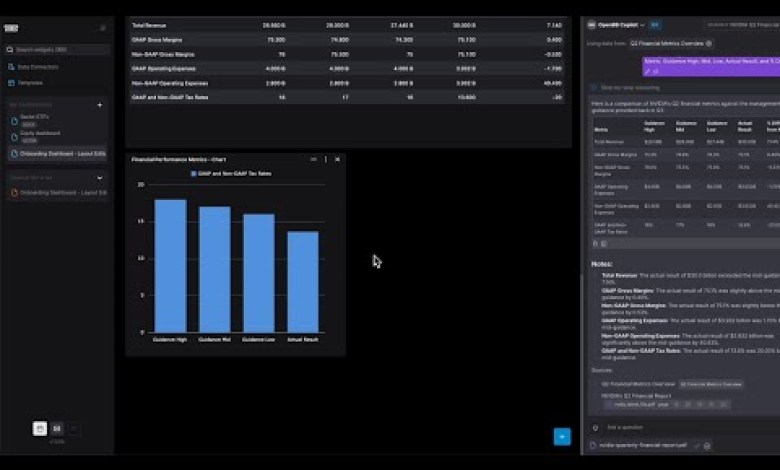Click the blue add widget button
Screen dimensions: 780x470
tap(562, 437)
